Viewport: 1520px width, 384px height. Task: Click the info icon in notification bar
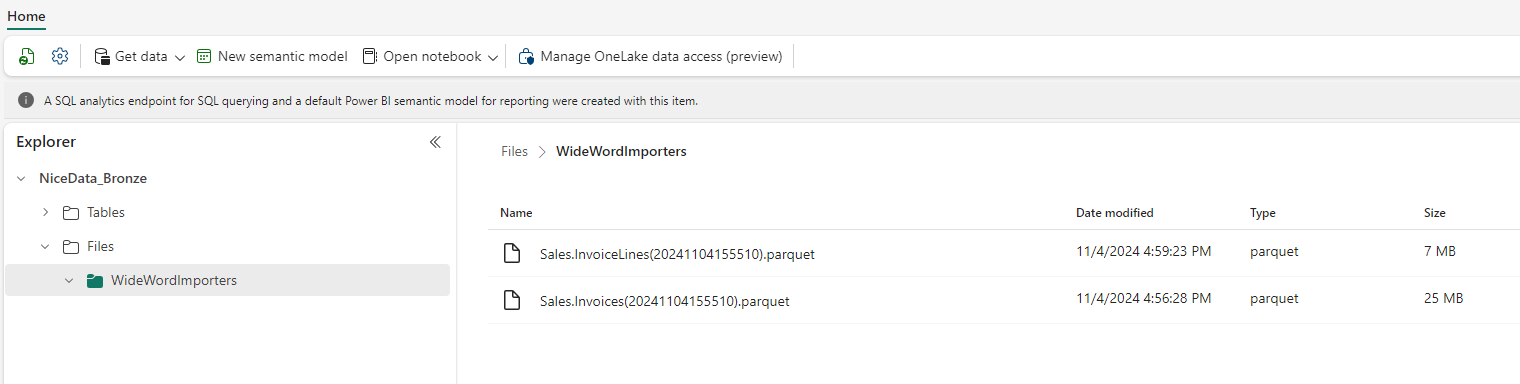tap(26, 101)
